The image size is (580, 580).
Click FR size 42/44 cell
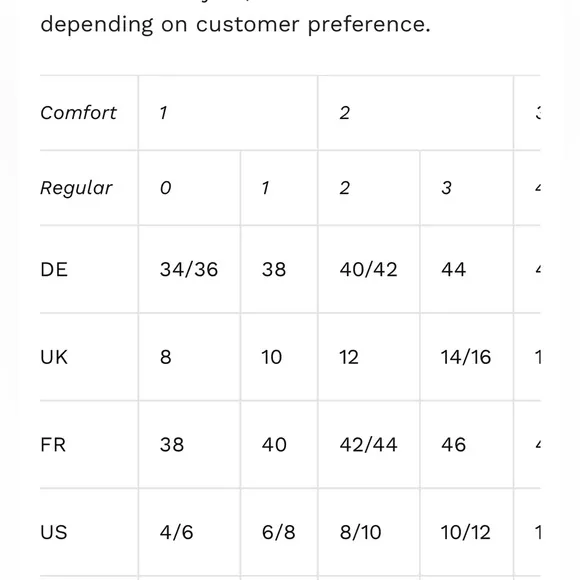pyautogui.click(x=368, y=444)
